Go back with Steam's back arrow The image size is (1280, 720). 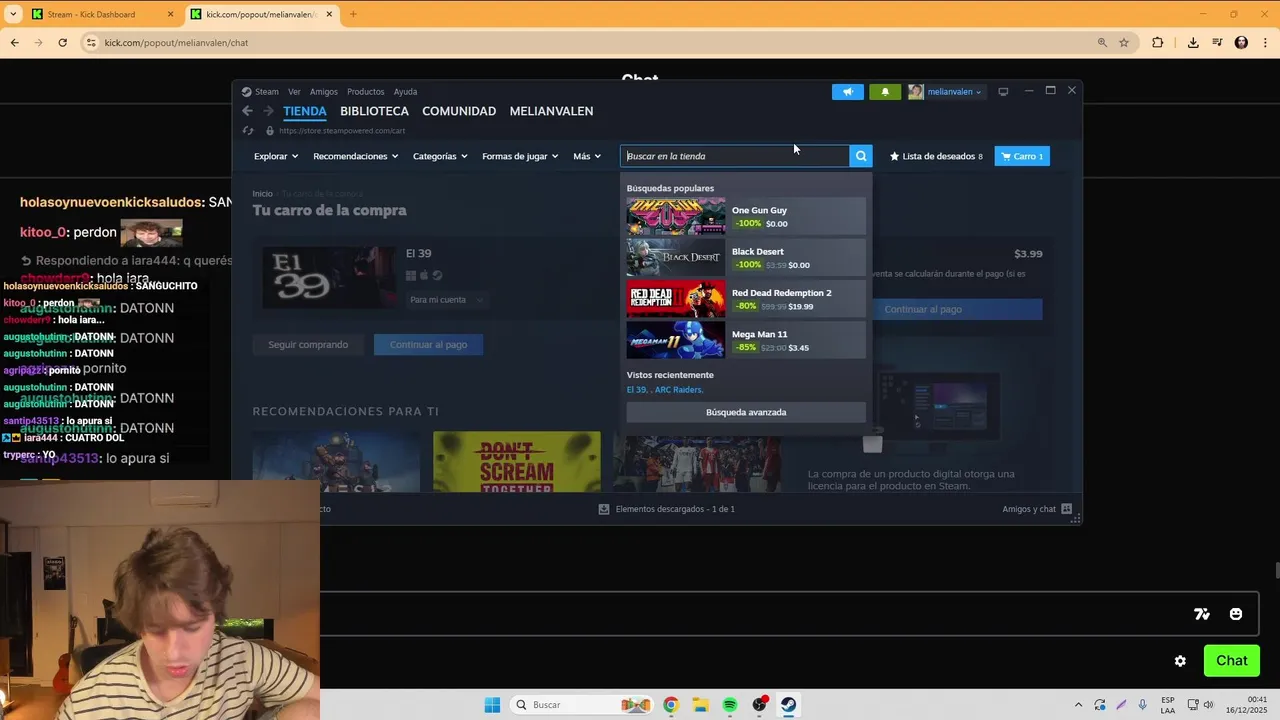coord(247,111)
